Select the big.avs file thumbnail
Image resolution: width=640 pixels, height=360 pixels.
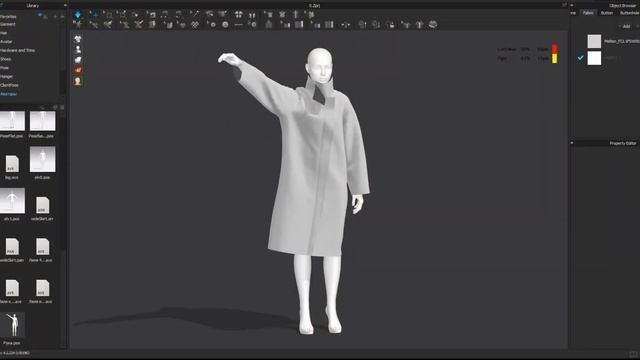(12, 163)
